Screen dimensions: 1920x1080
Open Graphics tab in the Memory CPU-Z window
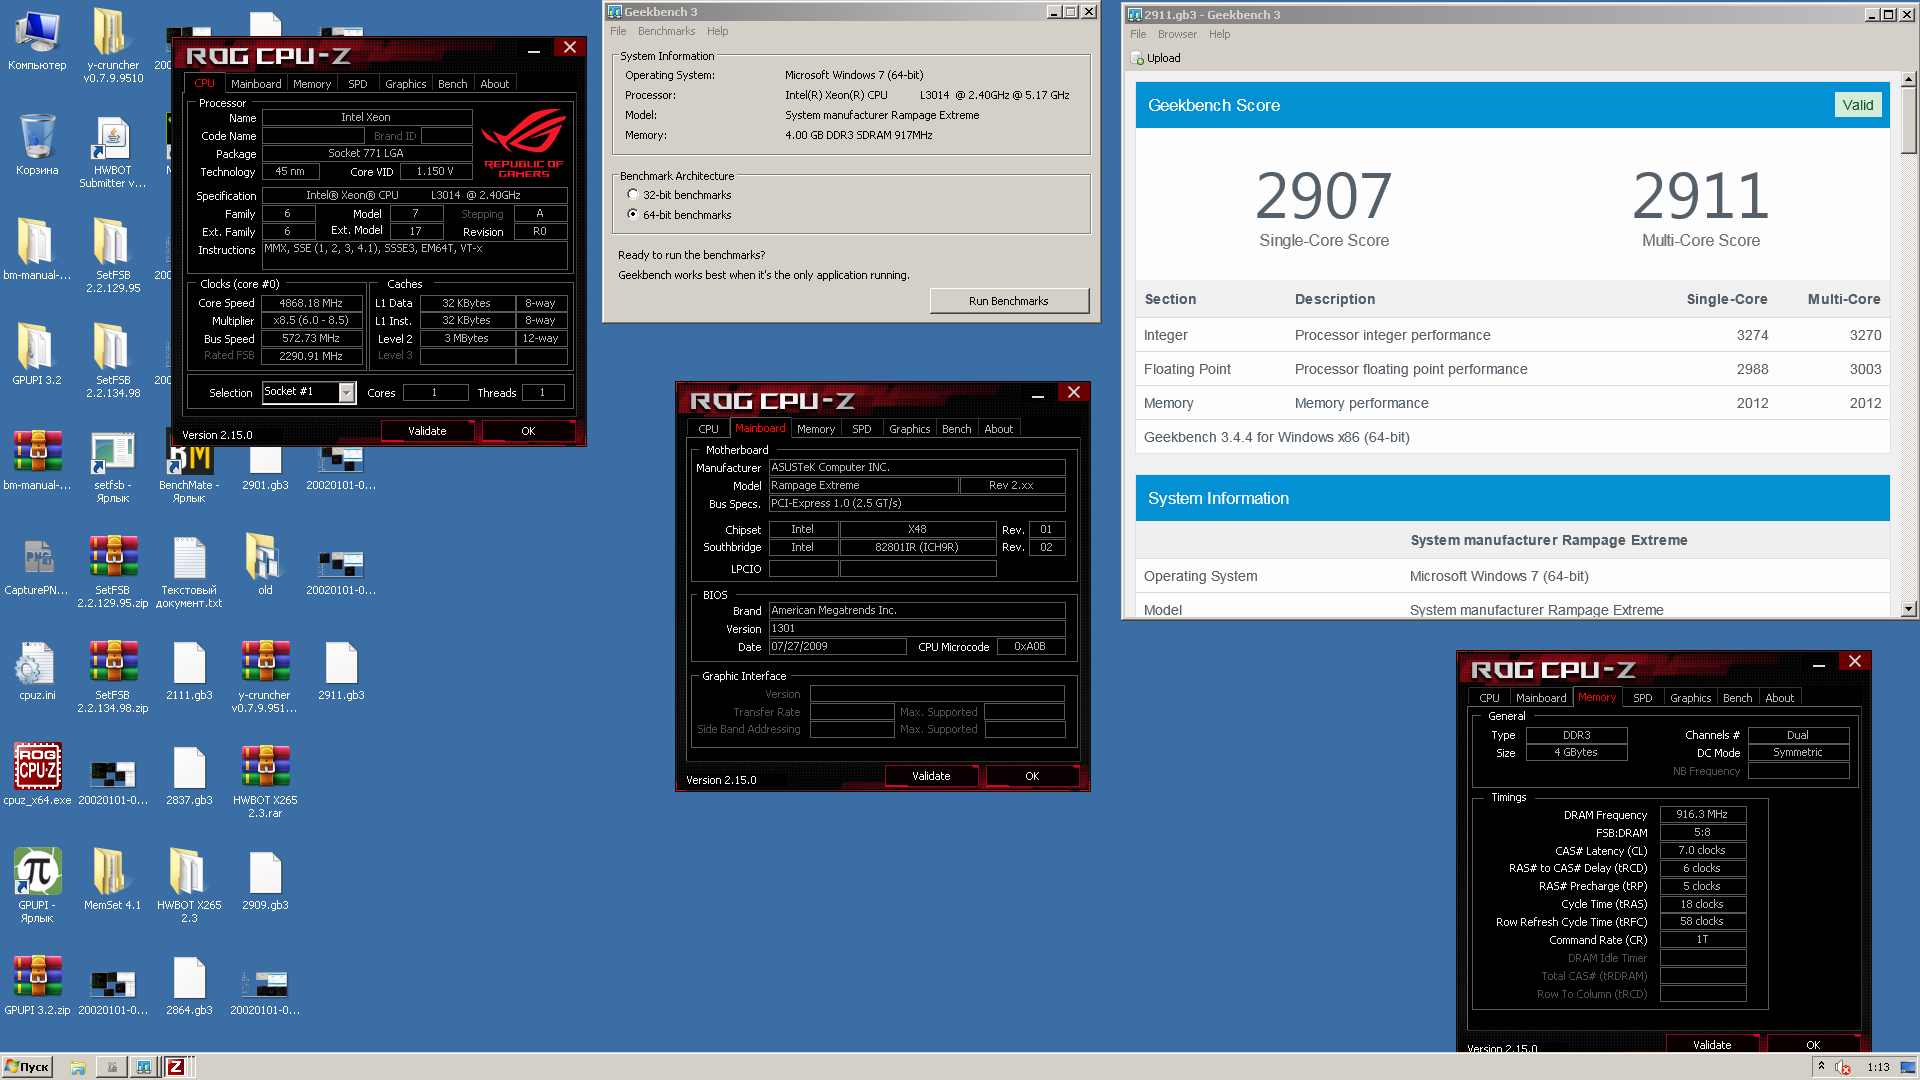[x=1690, y=698]
